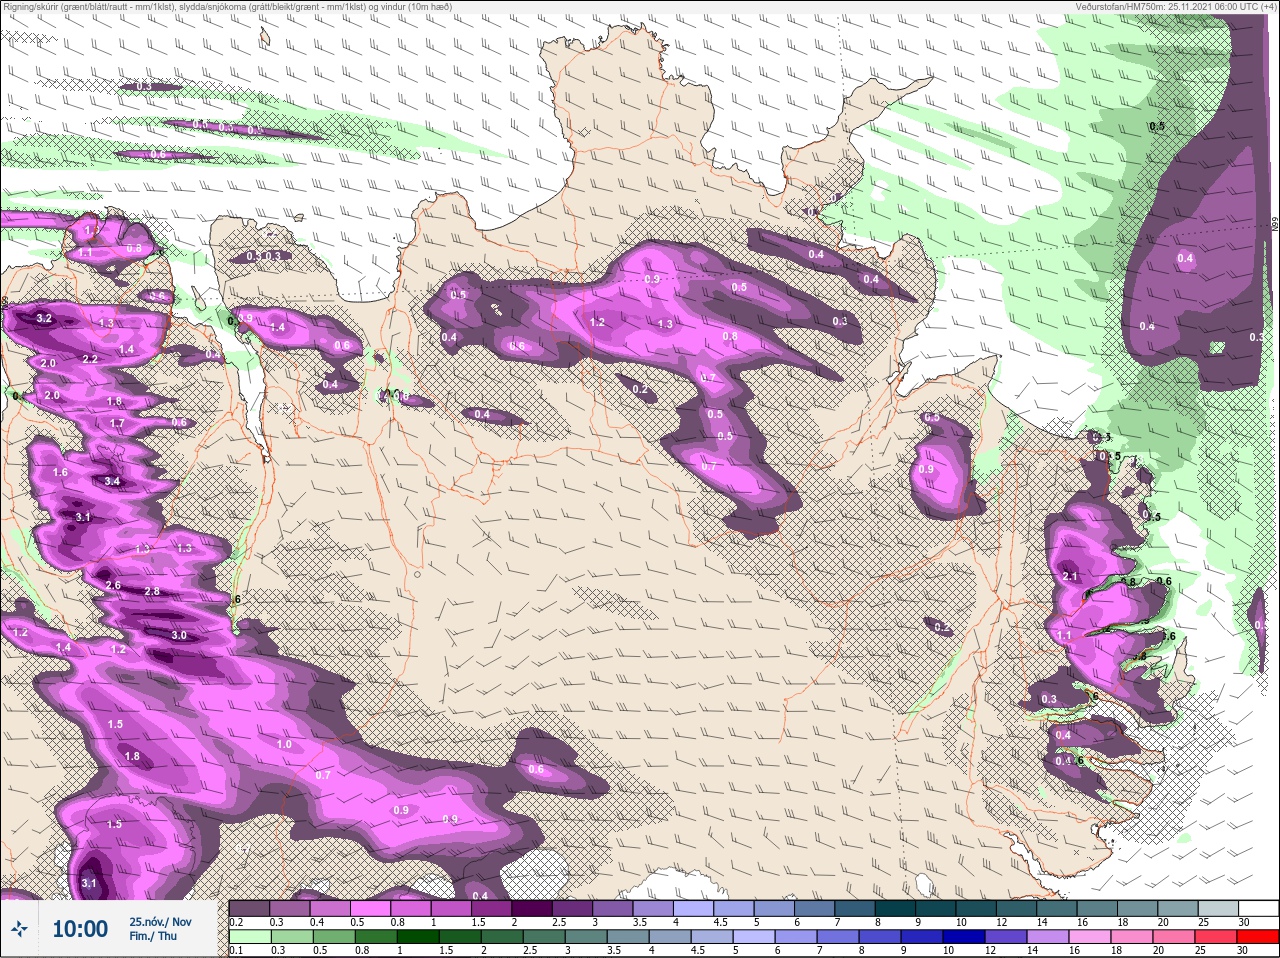Click the 3.0 precipitation value on the map
The height and width of the screenshot is (958, 1280).
click(x=179, y=635)
